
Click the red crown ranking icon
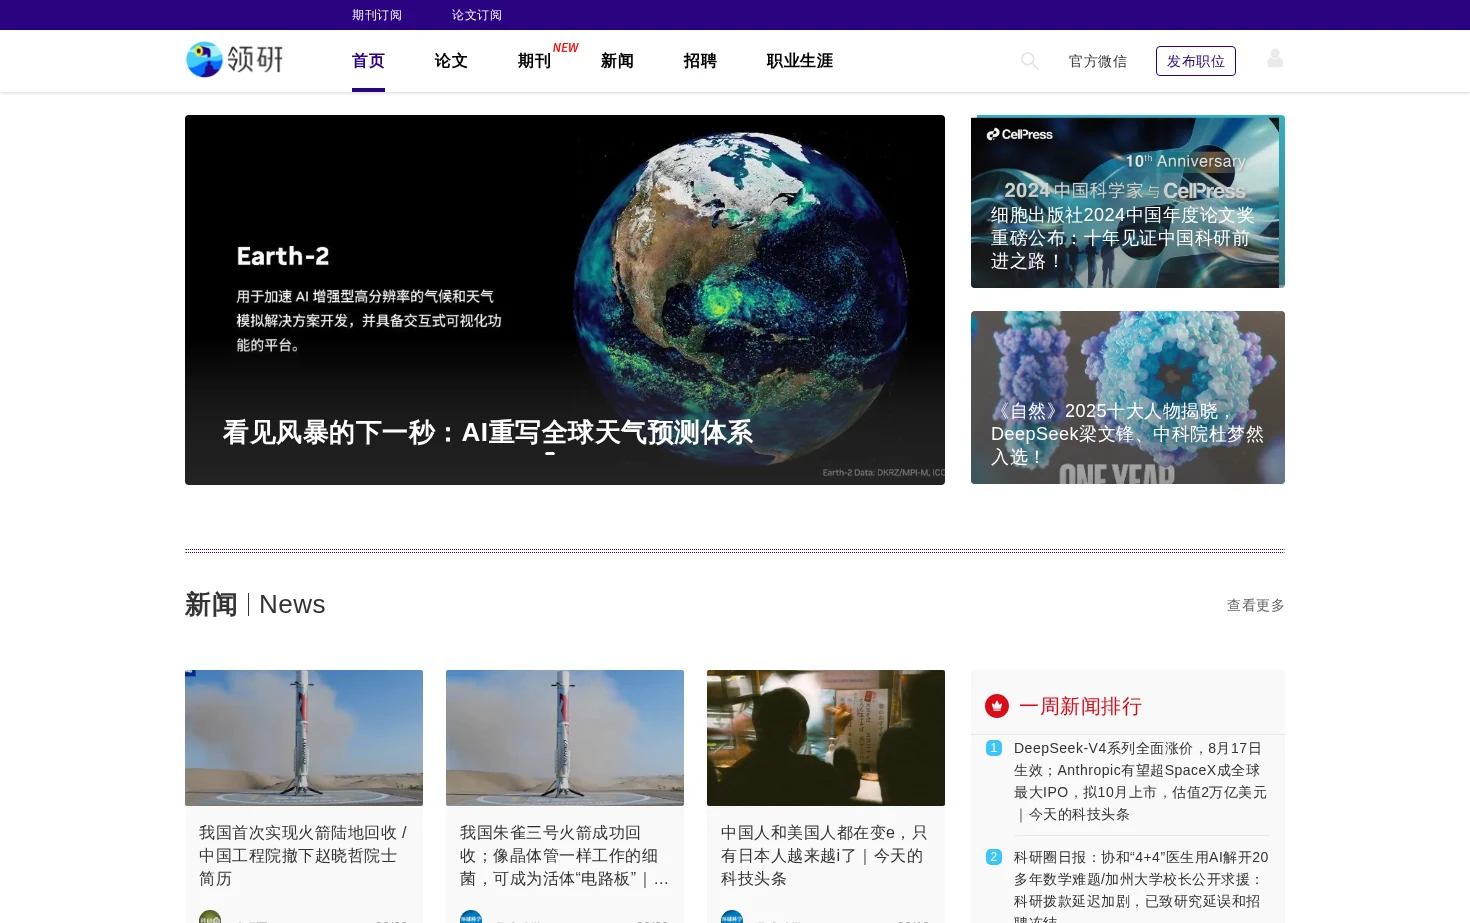997,706
